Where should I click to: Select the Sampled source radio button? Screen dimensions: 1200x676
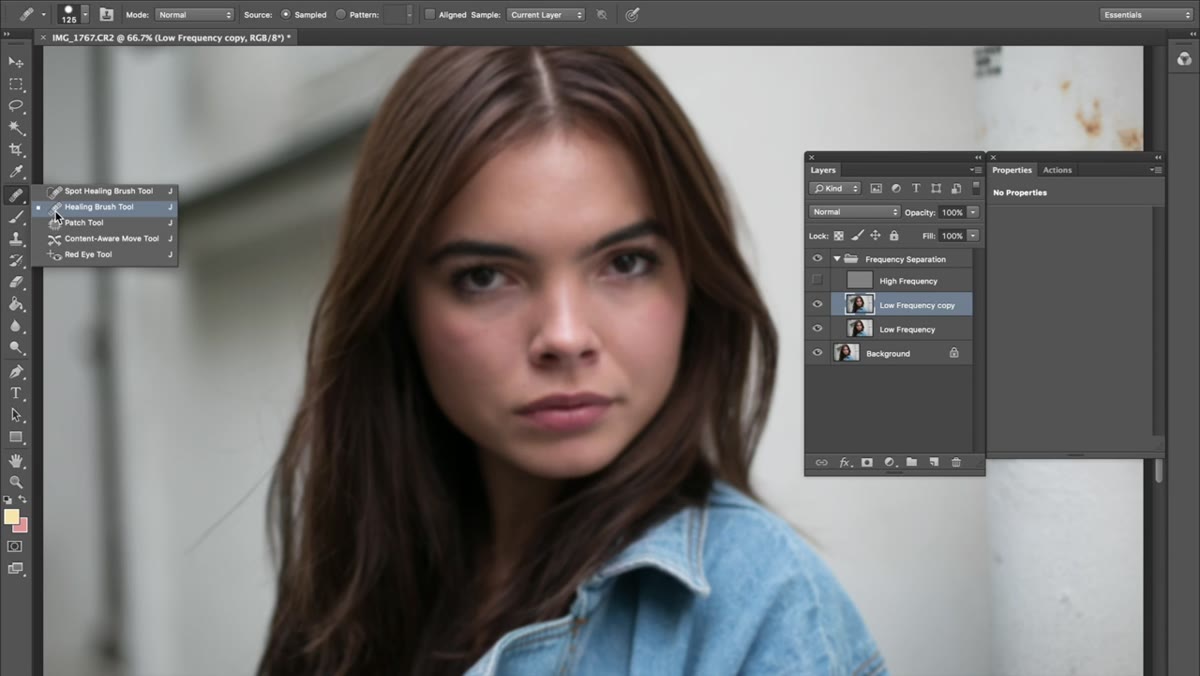tap(286, 15)
